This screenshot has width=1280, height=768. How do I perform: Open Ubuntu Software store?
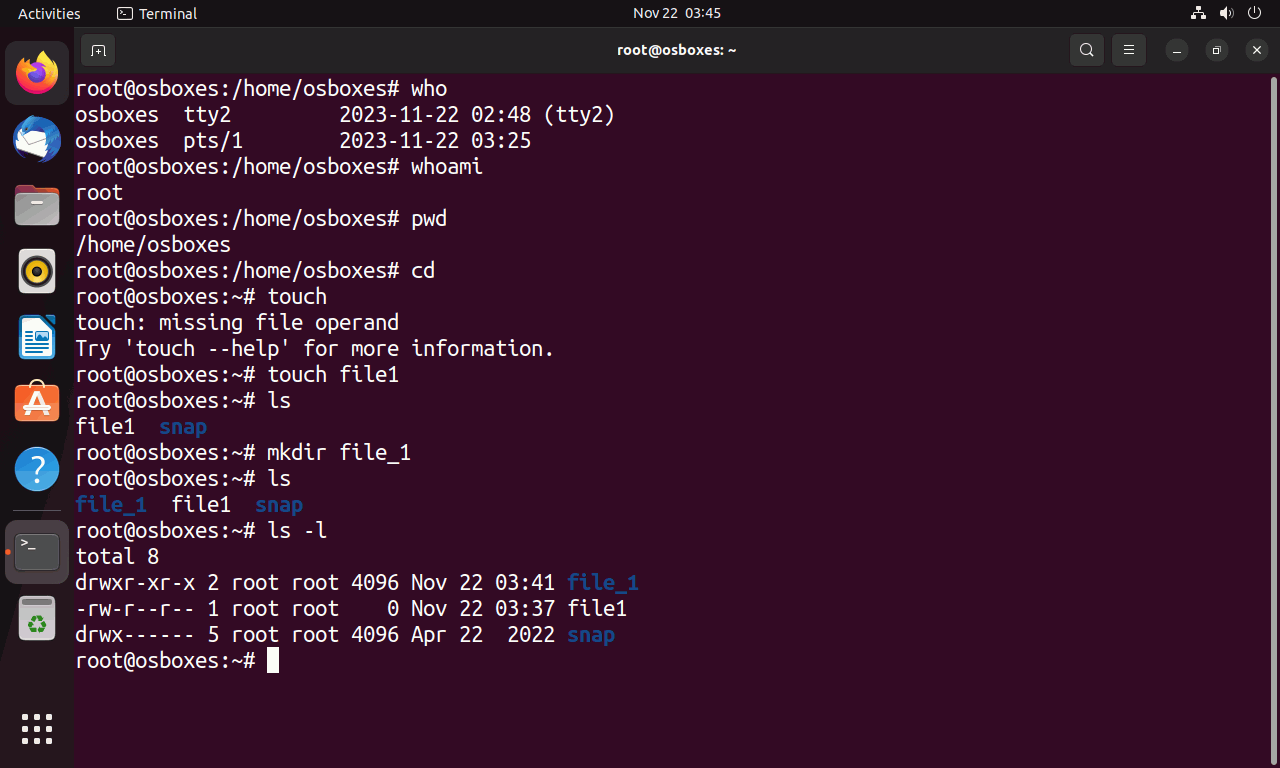pos(37,403)
